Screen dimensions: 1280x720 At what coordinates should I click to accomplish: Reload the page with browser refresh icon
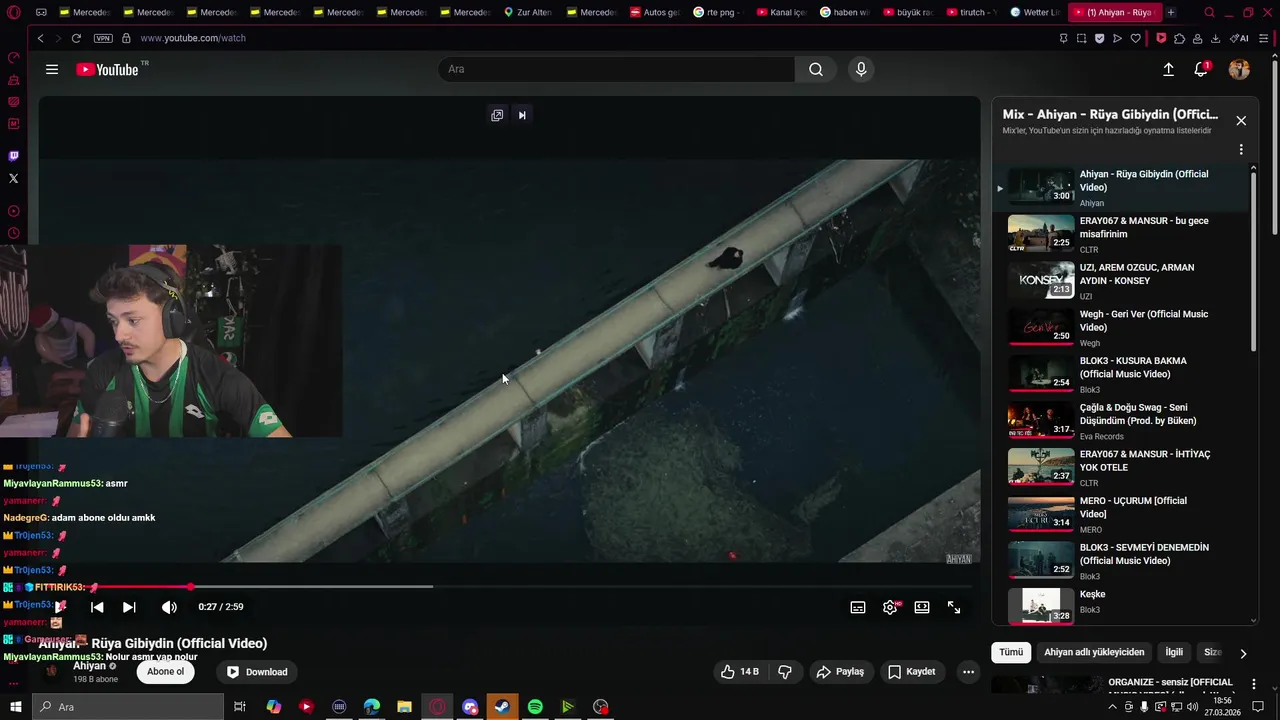pos(76,38)
